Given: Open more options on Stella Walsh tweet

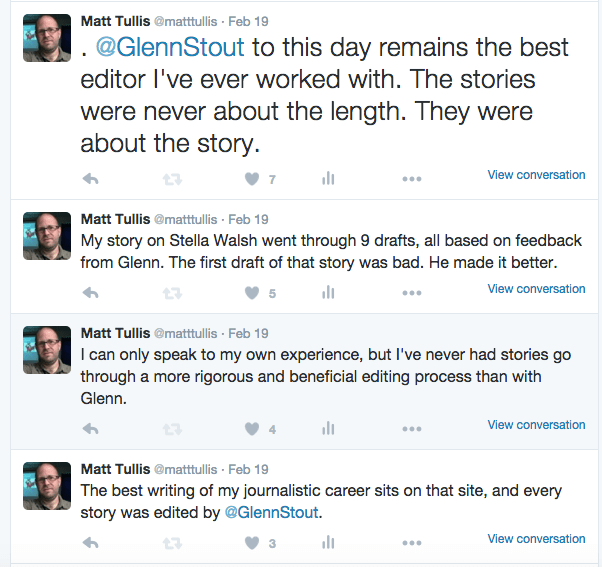Looking at the screenshot, I should tap(411, 293).
